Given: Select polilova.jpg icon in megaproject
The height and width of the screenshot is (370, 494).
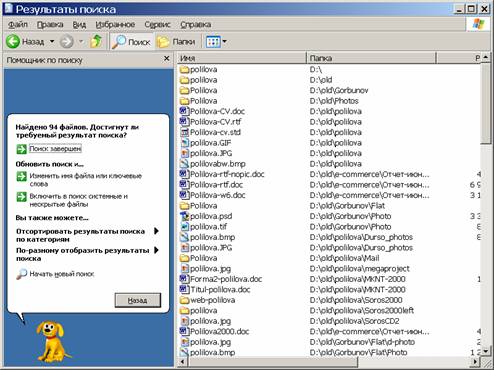Looking at the screenshot, I should [x=184, y=268].
